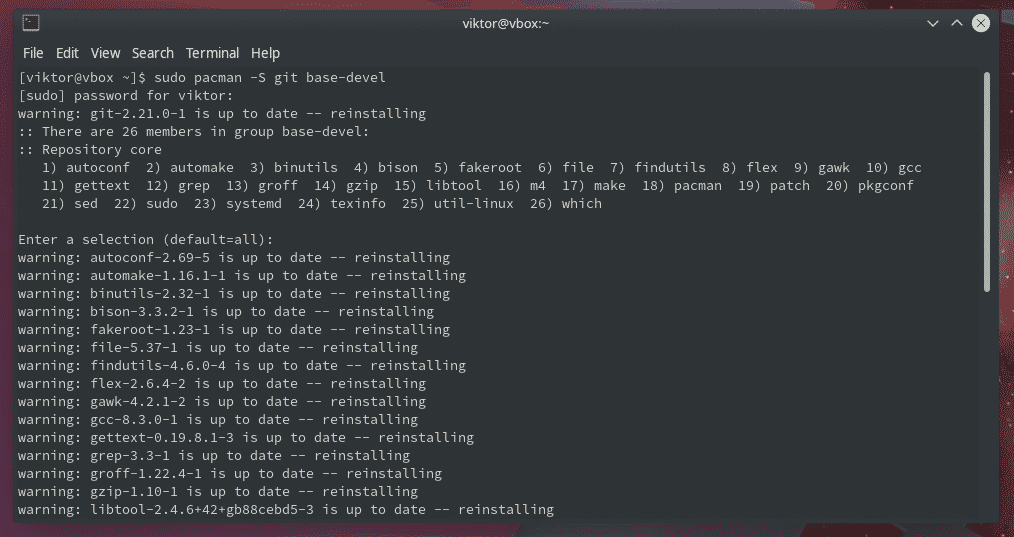
Task: Click the terminal icon in title bar
Action: [x=31, y=23]
